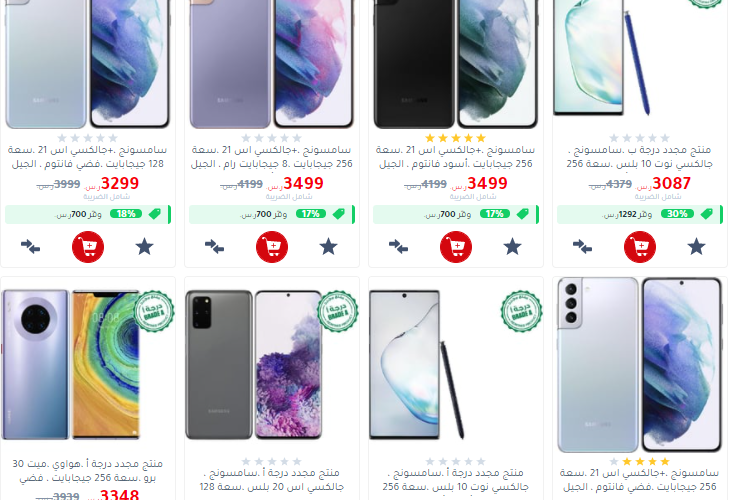The height and width of the screenshot is (500, 730).
Task: Compare the black Galaxy S21+ 256GB
Action: point(398,247)
